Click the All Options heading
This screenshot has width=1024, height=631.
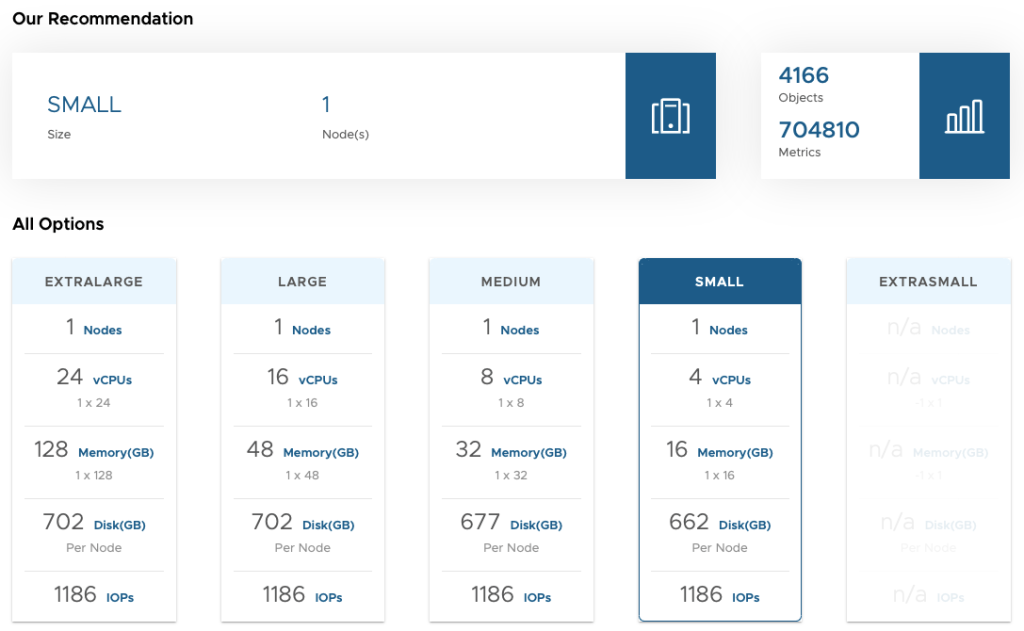58,224
